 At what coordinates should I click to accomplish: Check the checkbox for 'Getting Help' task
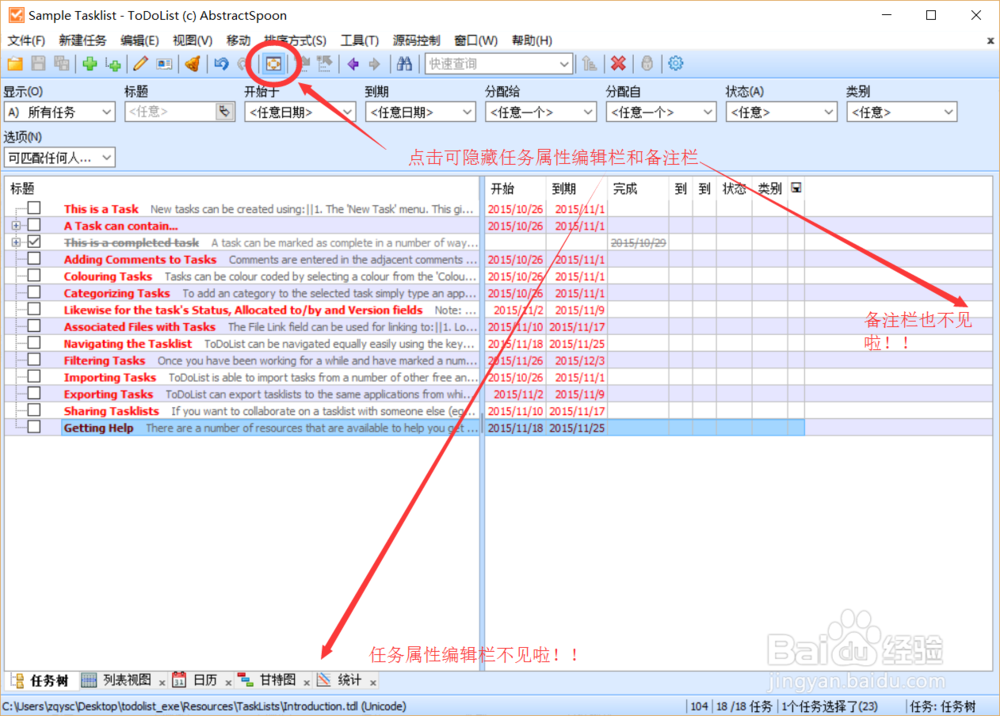point(33,428)
